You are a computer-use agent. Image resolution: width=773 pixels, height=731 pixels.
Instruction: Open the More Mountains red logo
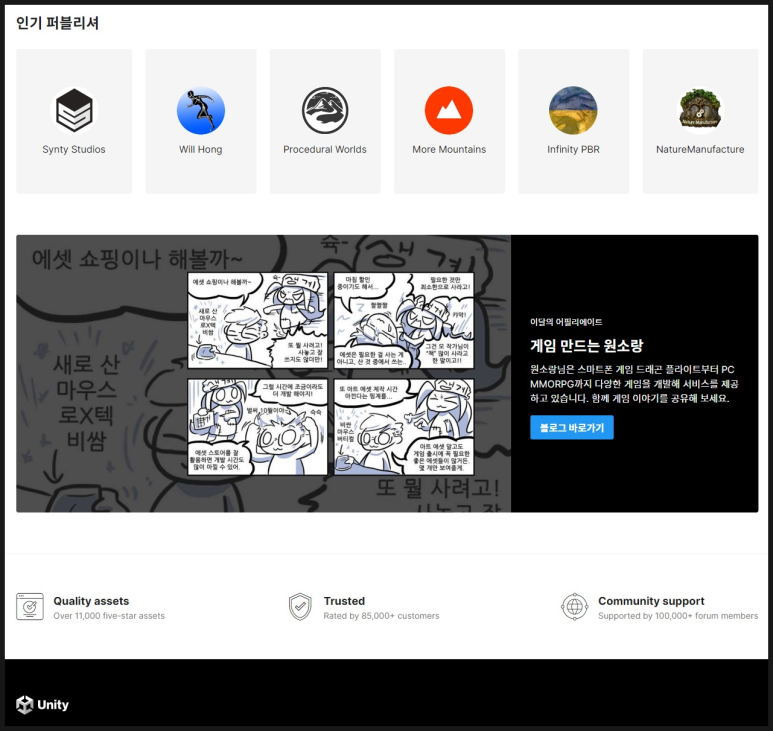[449, 110]
